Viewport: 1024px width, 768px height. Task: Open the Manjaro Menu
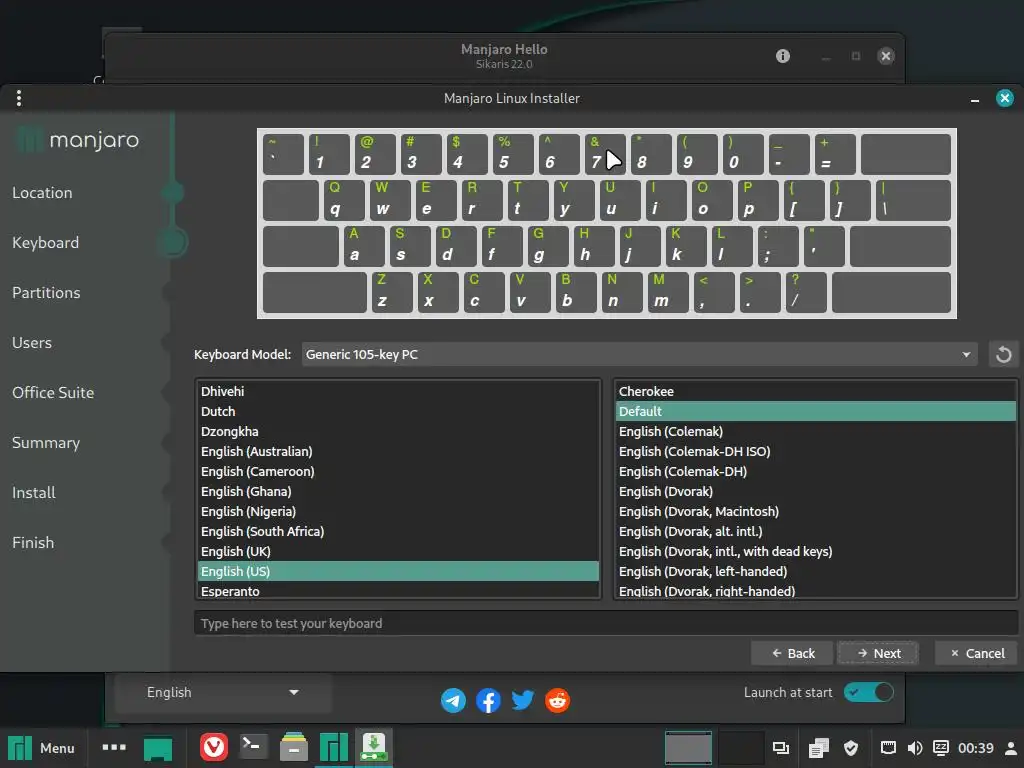pos(41,748)
